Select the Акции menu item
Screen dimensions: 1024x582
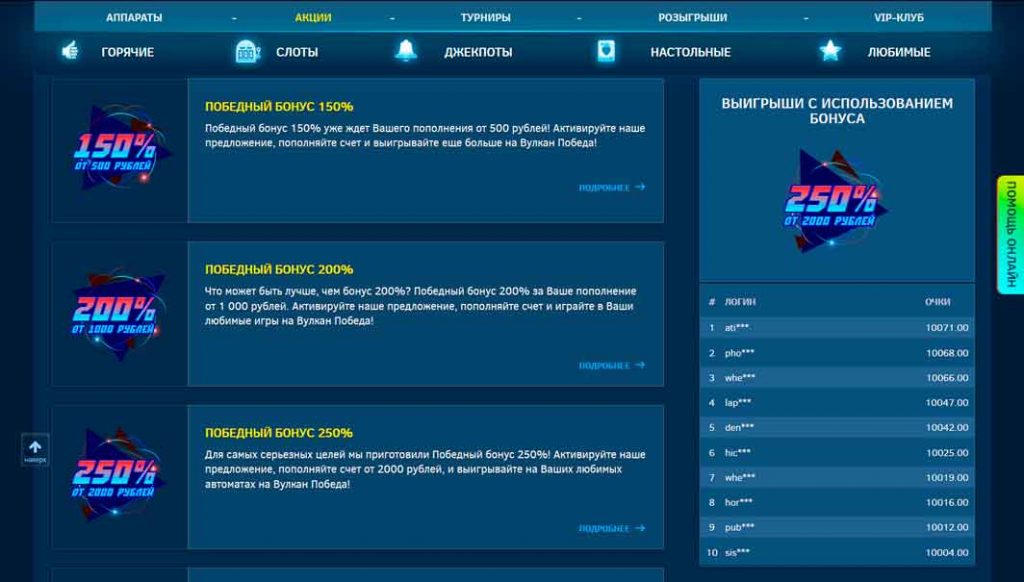tap(313, 18)
